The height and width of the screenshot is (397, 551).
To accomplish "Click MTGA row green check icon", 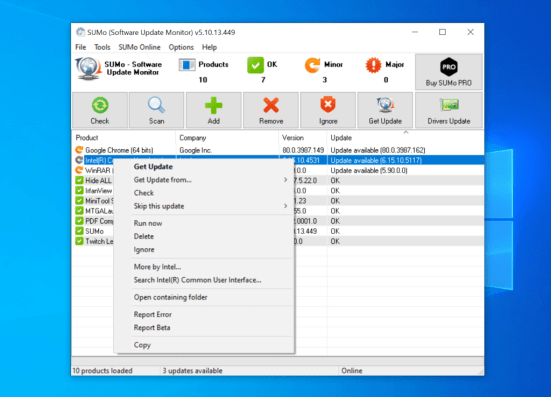I will tap(79, 211).
